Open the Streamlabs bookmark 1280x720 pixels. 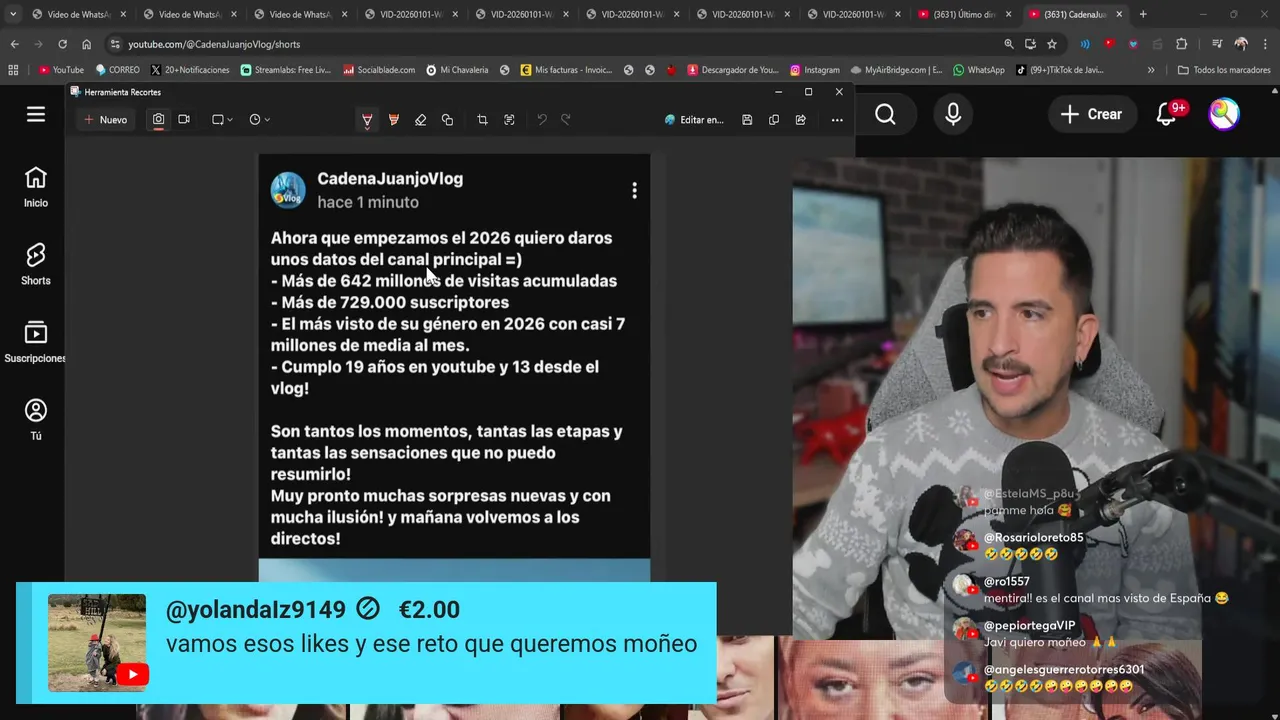285,70
